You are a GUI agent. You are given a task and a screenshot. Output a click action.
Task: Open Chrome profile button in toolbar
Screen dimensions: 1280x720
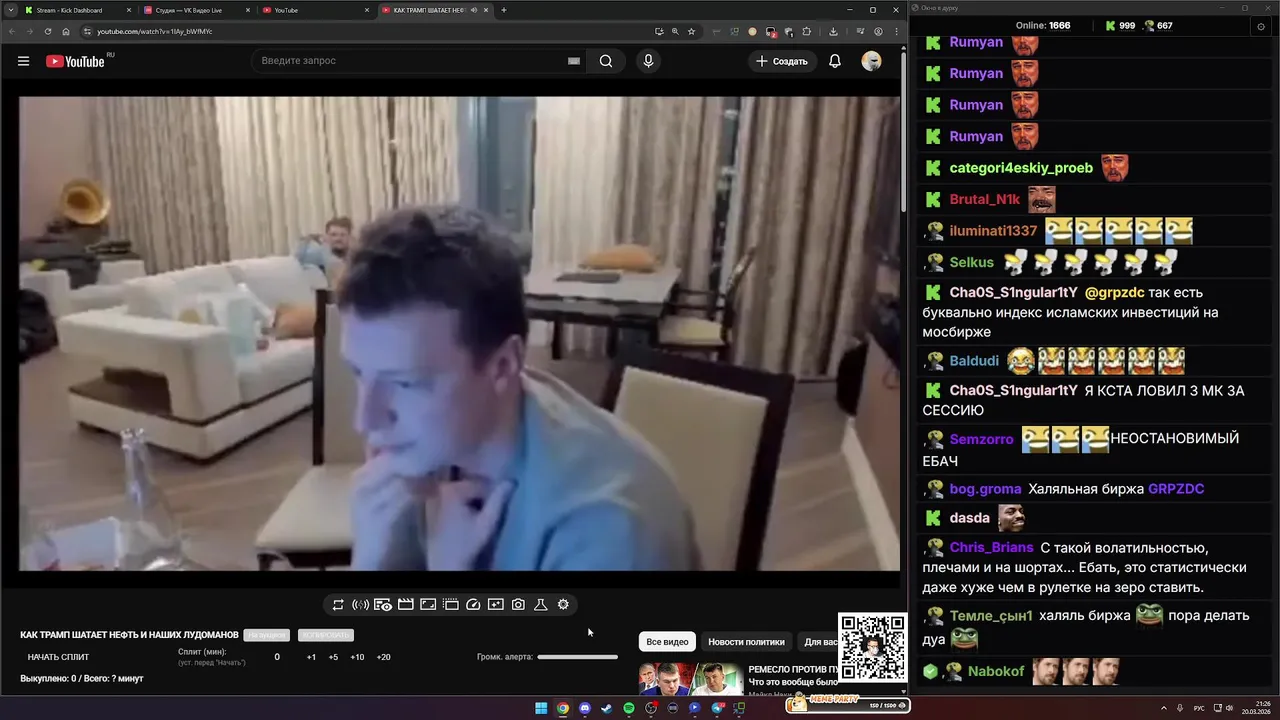click(x=878, y=31)
